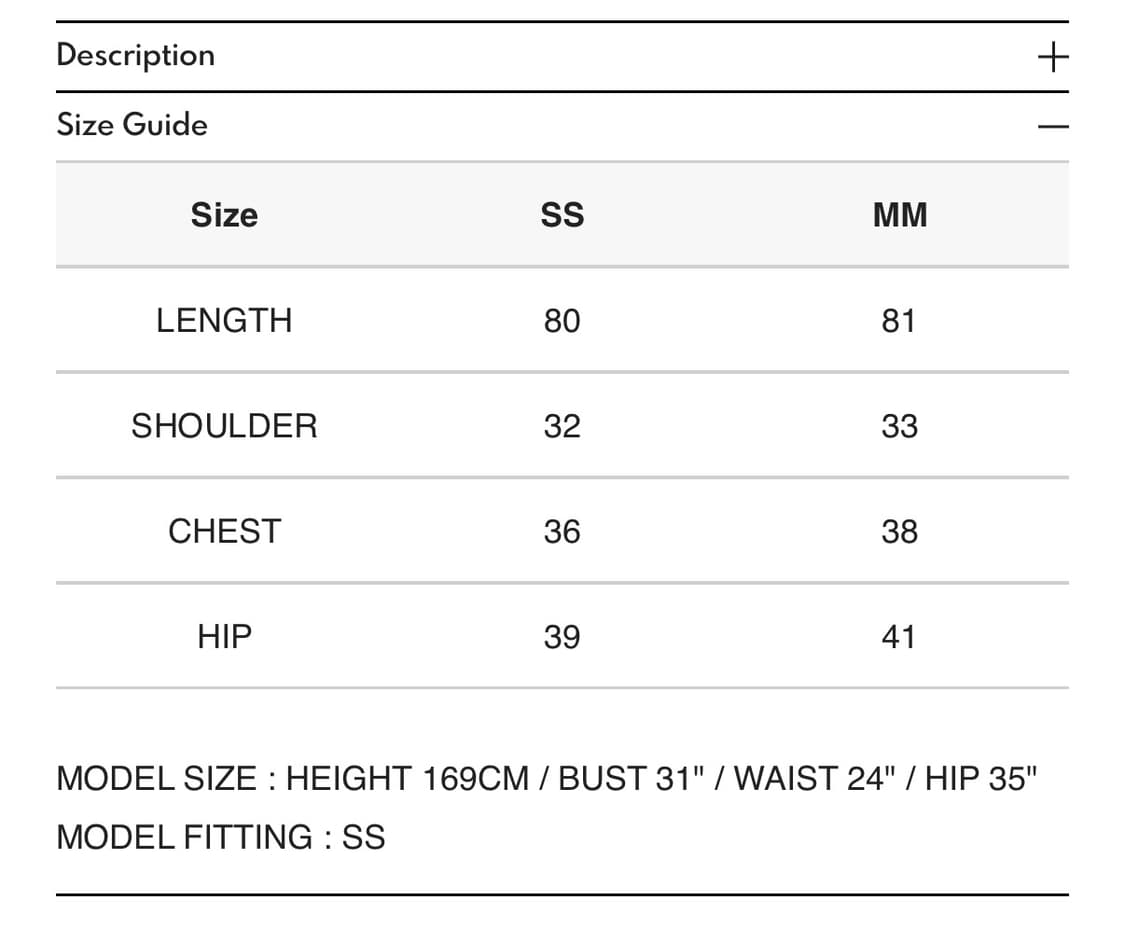Click the MM chest value 38
Screen dimensions: 1125x926
pos(898,531)
